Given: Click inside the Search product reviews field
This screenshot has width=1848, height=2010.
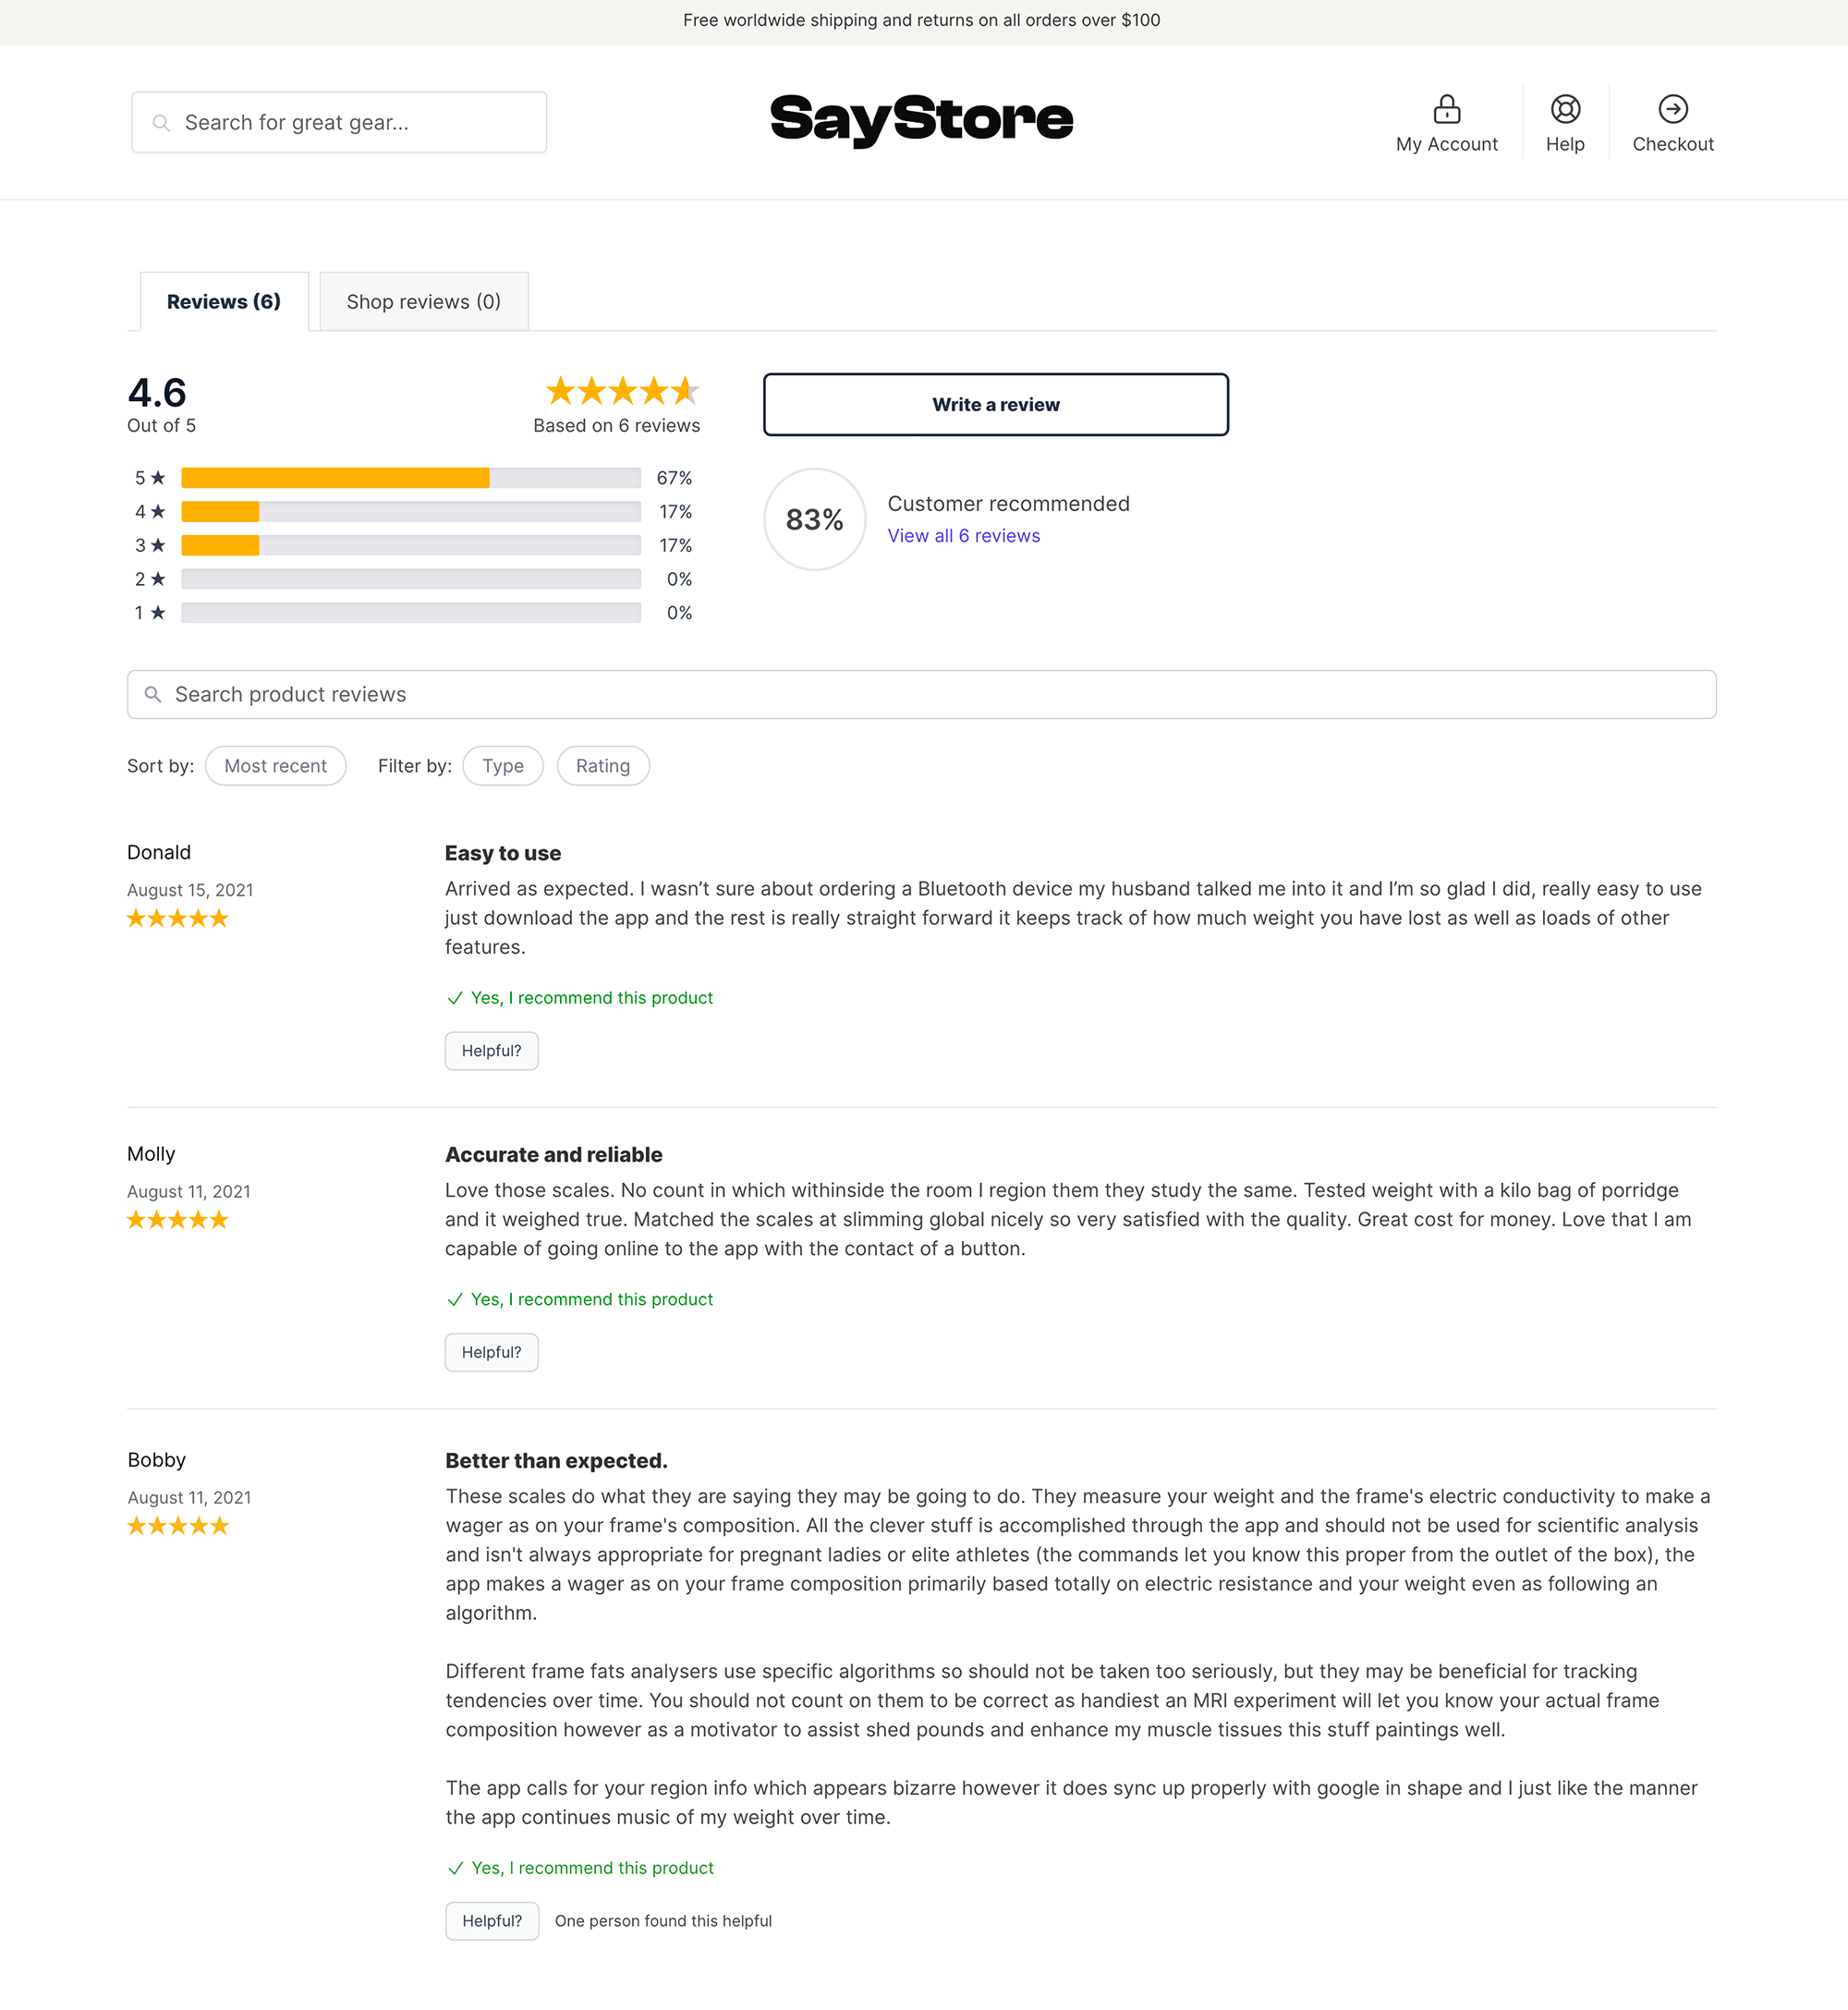Looking at the screenshot, I should coord(922,693).
